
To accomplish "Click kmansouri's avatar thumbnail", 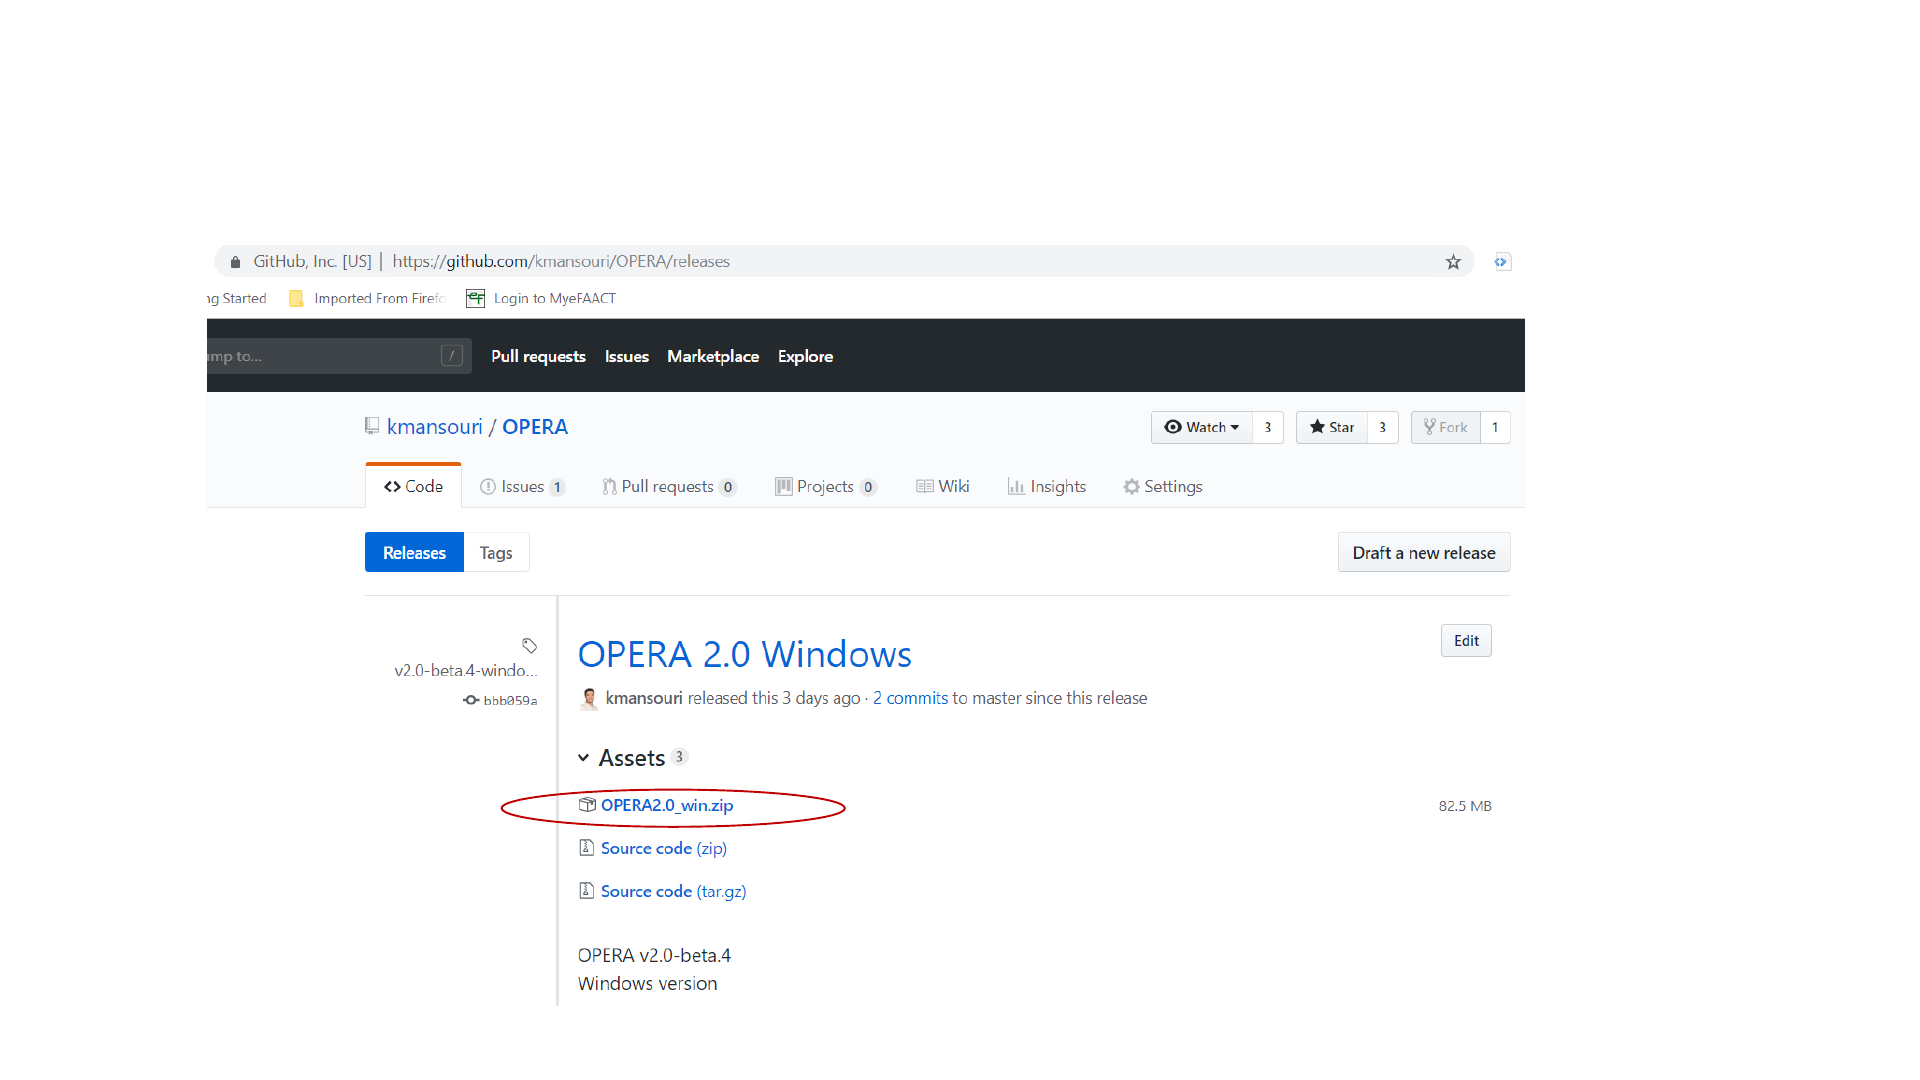I will tap(589, 699).
